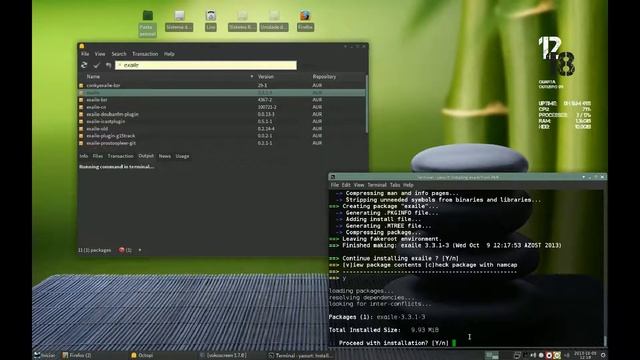Select the exaile-scastplugin package row
Image resolution: width=640 pixels, height=360 pixels.
point(221,122)
